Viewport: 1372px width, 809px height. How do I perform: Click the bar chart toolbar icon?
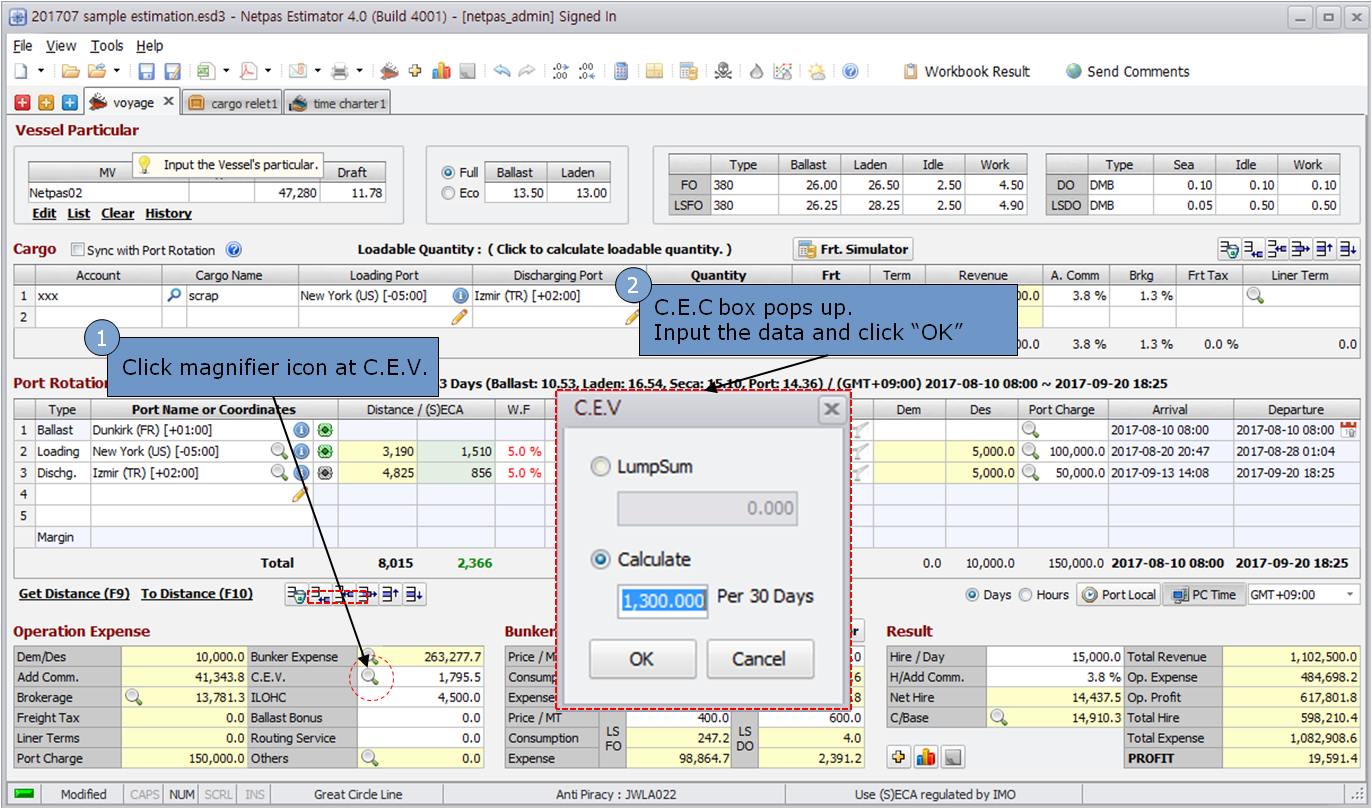(441, 71)
